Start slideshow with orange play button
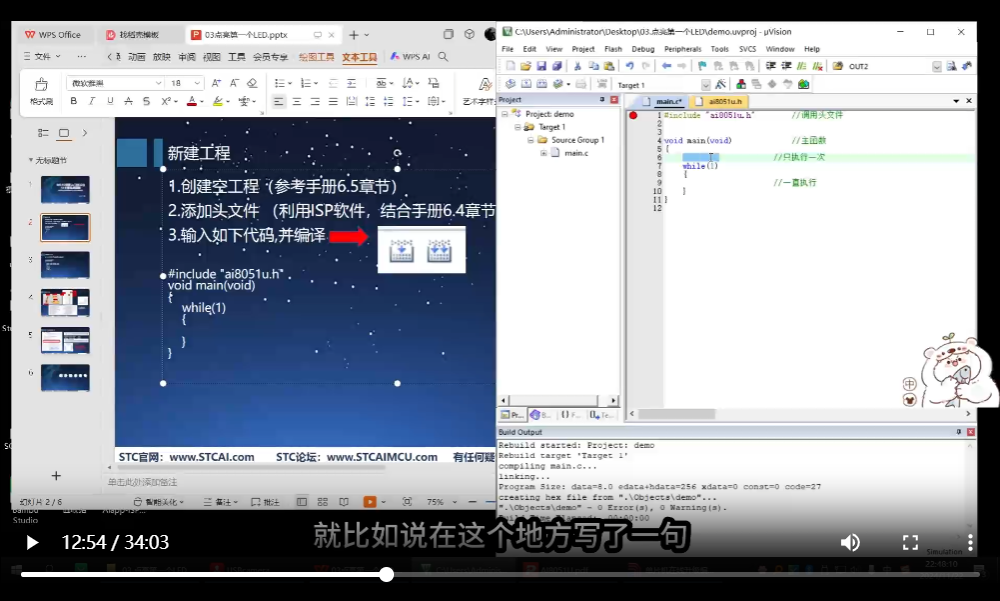The image size is (1000, 601). point(369,502)
